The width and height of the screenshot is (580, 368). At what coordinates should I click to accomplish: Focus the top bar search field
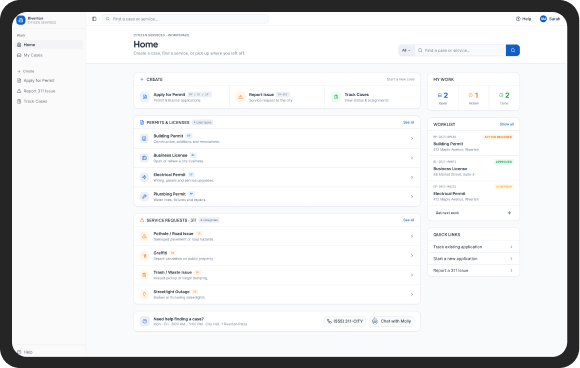(x=185, y=19)
